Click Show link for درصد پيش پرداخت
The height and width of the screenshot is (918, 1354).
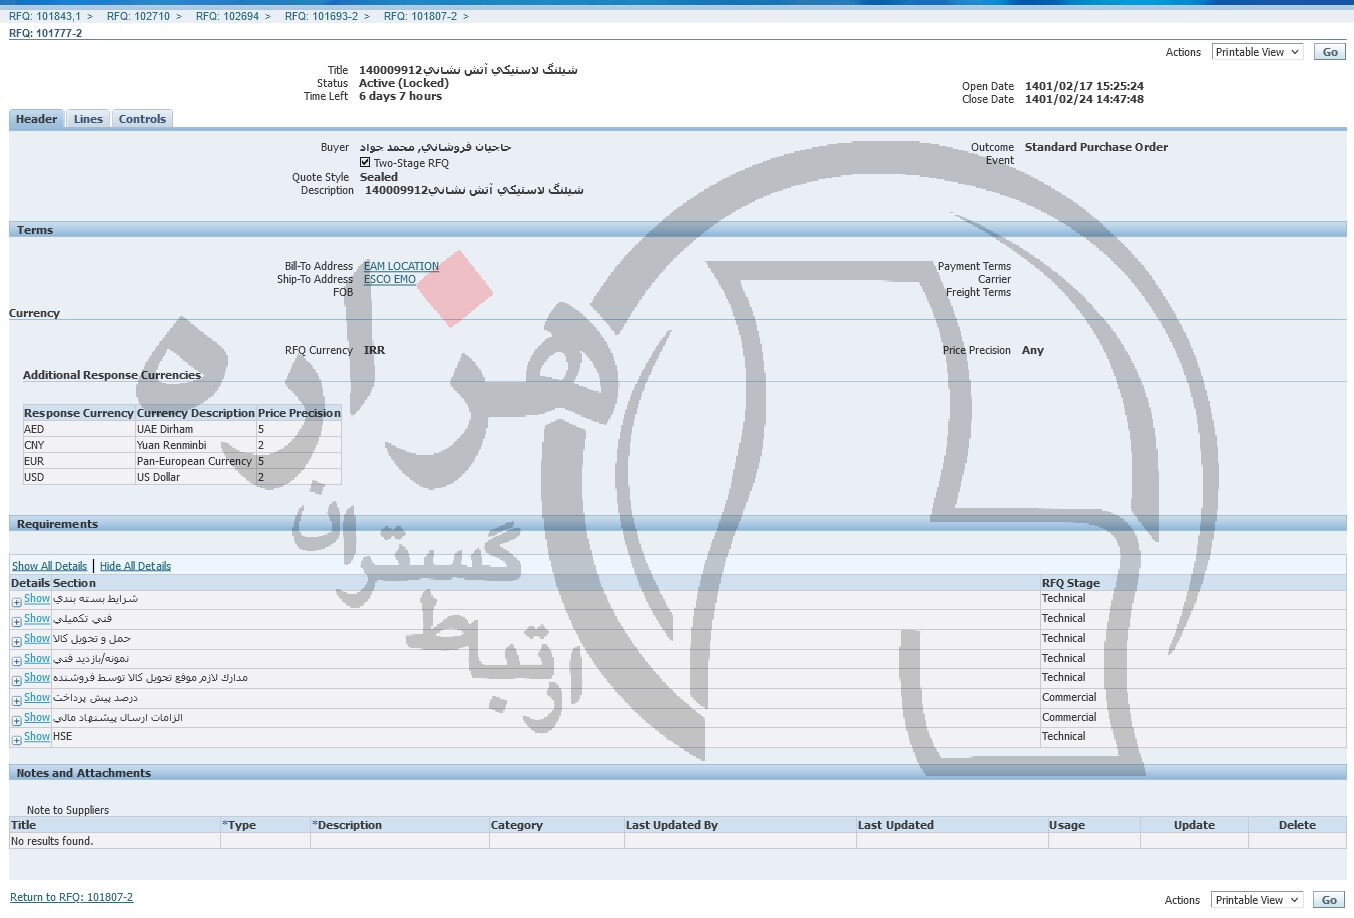click(x=37, y=697)
